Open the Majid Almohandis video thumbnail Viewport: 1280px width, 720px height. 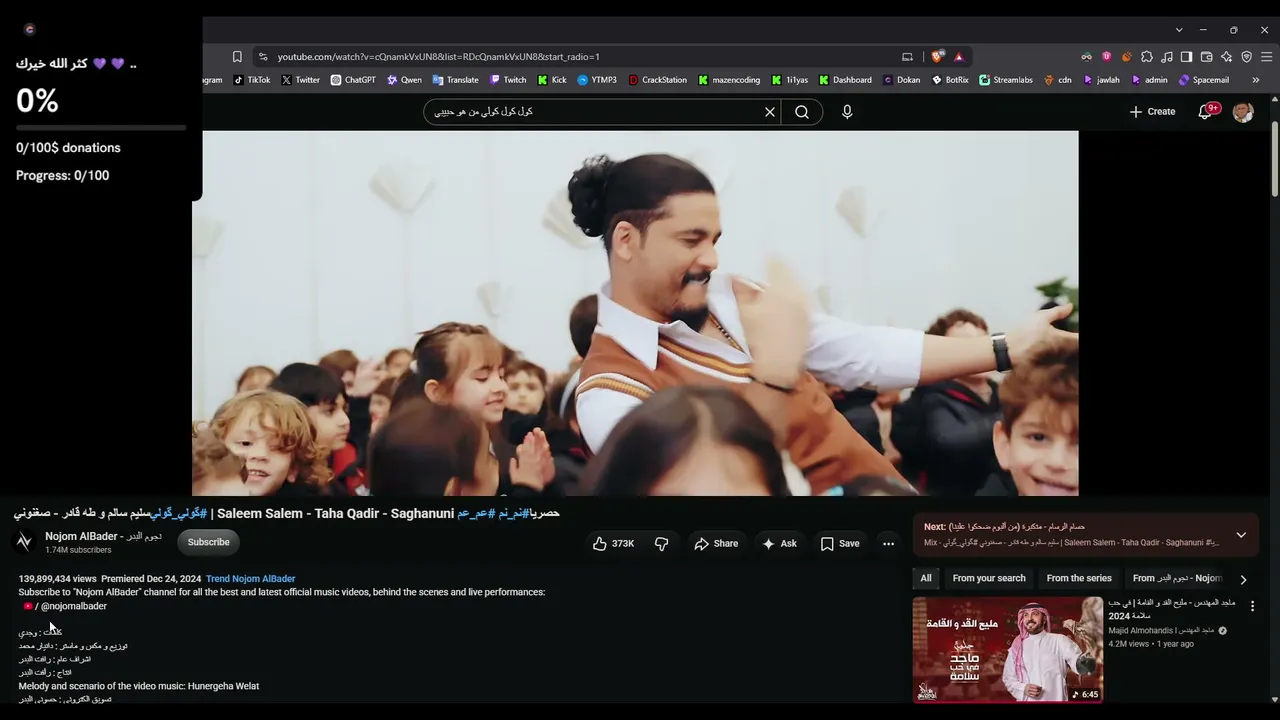point(1008,650)
